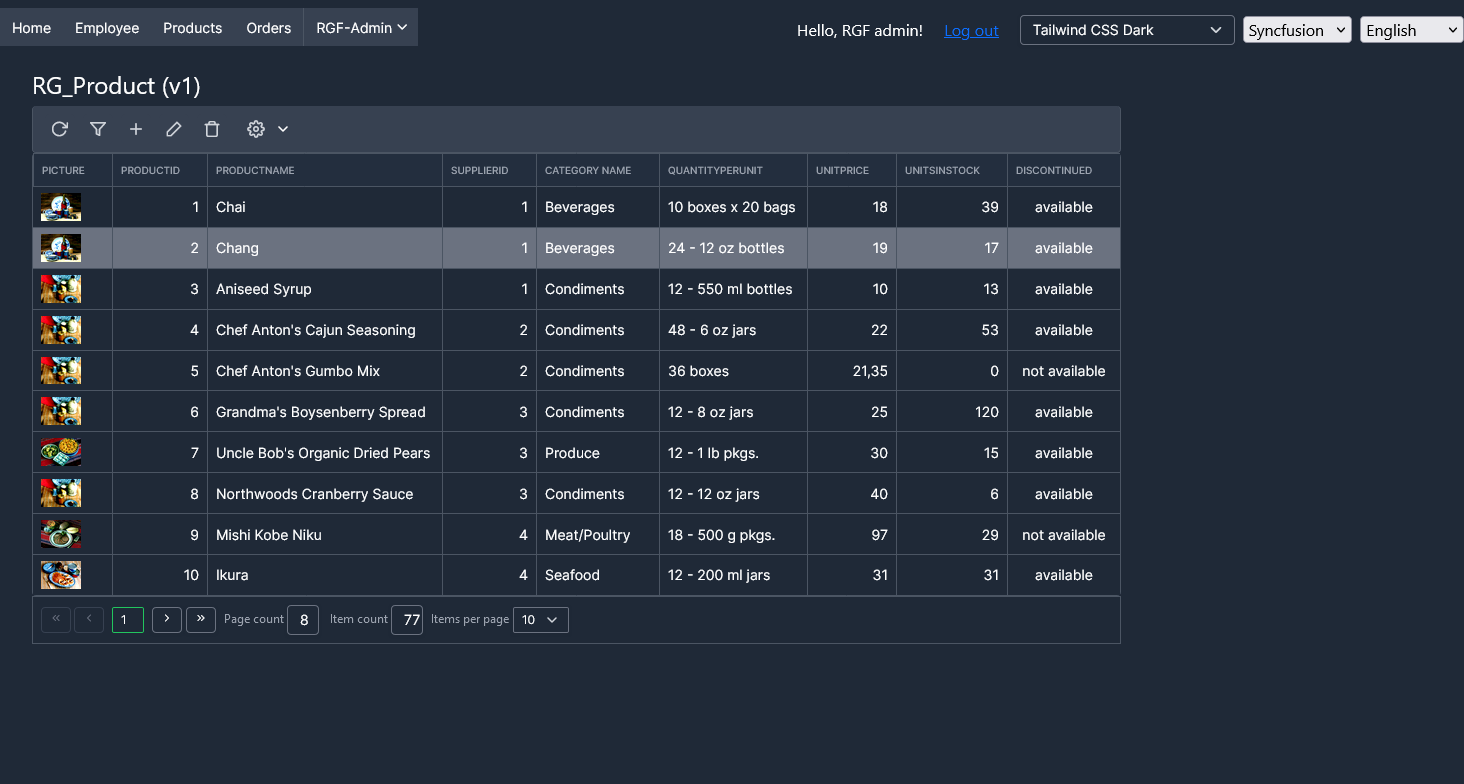
Task: Open the Employee menu item
Action: pyautogui.click(x=107, y=28)
